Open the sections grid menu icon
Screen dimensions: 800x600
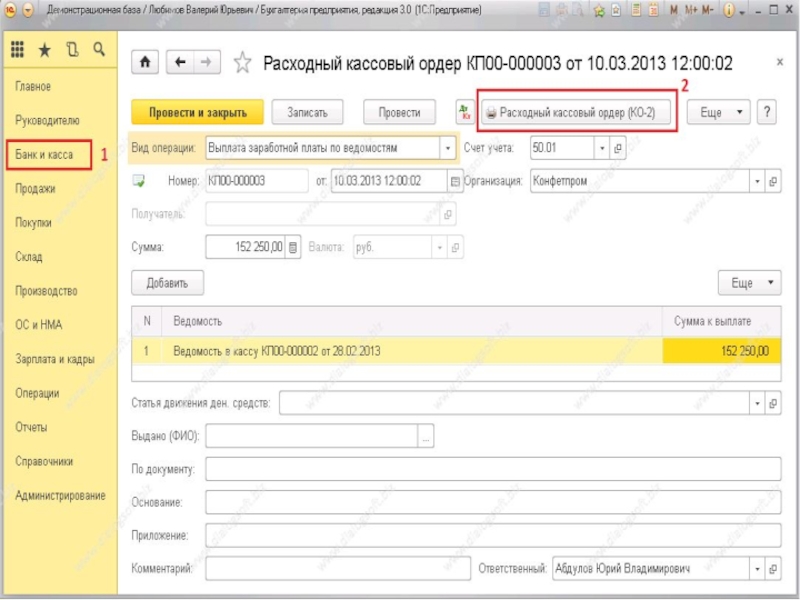[x=18, y=50]
